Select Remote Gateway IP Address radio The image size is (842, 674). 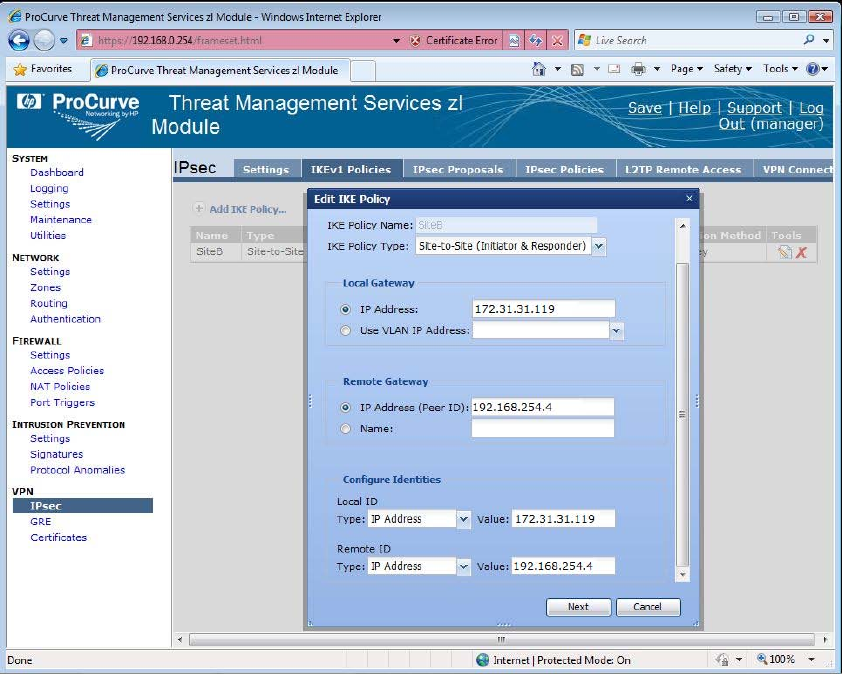point(345,407)
